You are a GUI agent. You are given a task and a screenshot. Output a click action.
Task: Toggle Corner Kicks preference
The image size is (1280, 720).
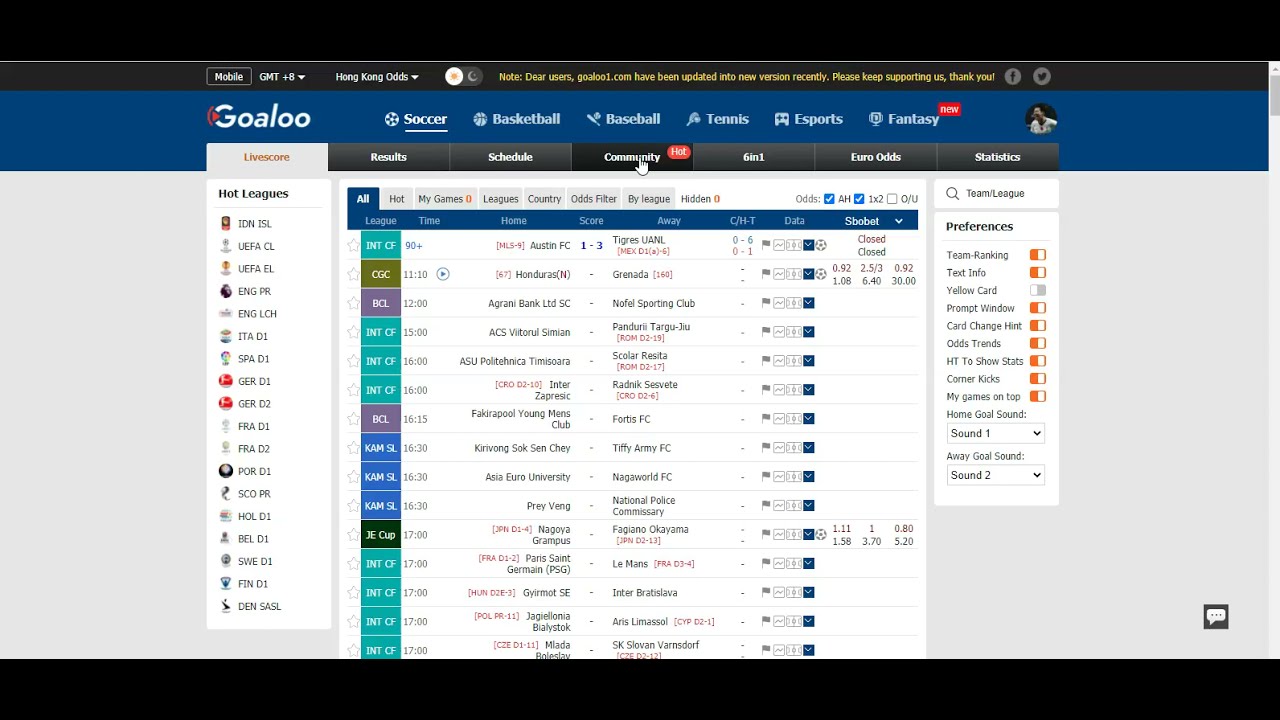pyautogui.click(x=1038, y=379)
